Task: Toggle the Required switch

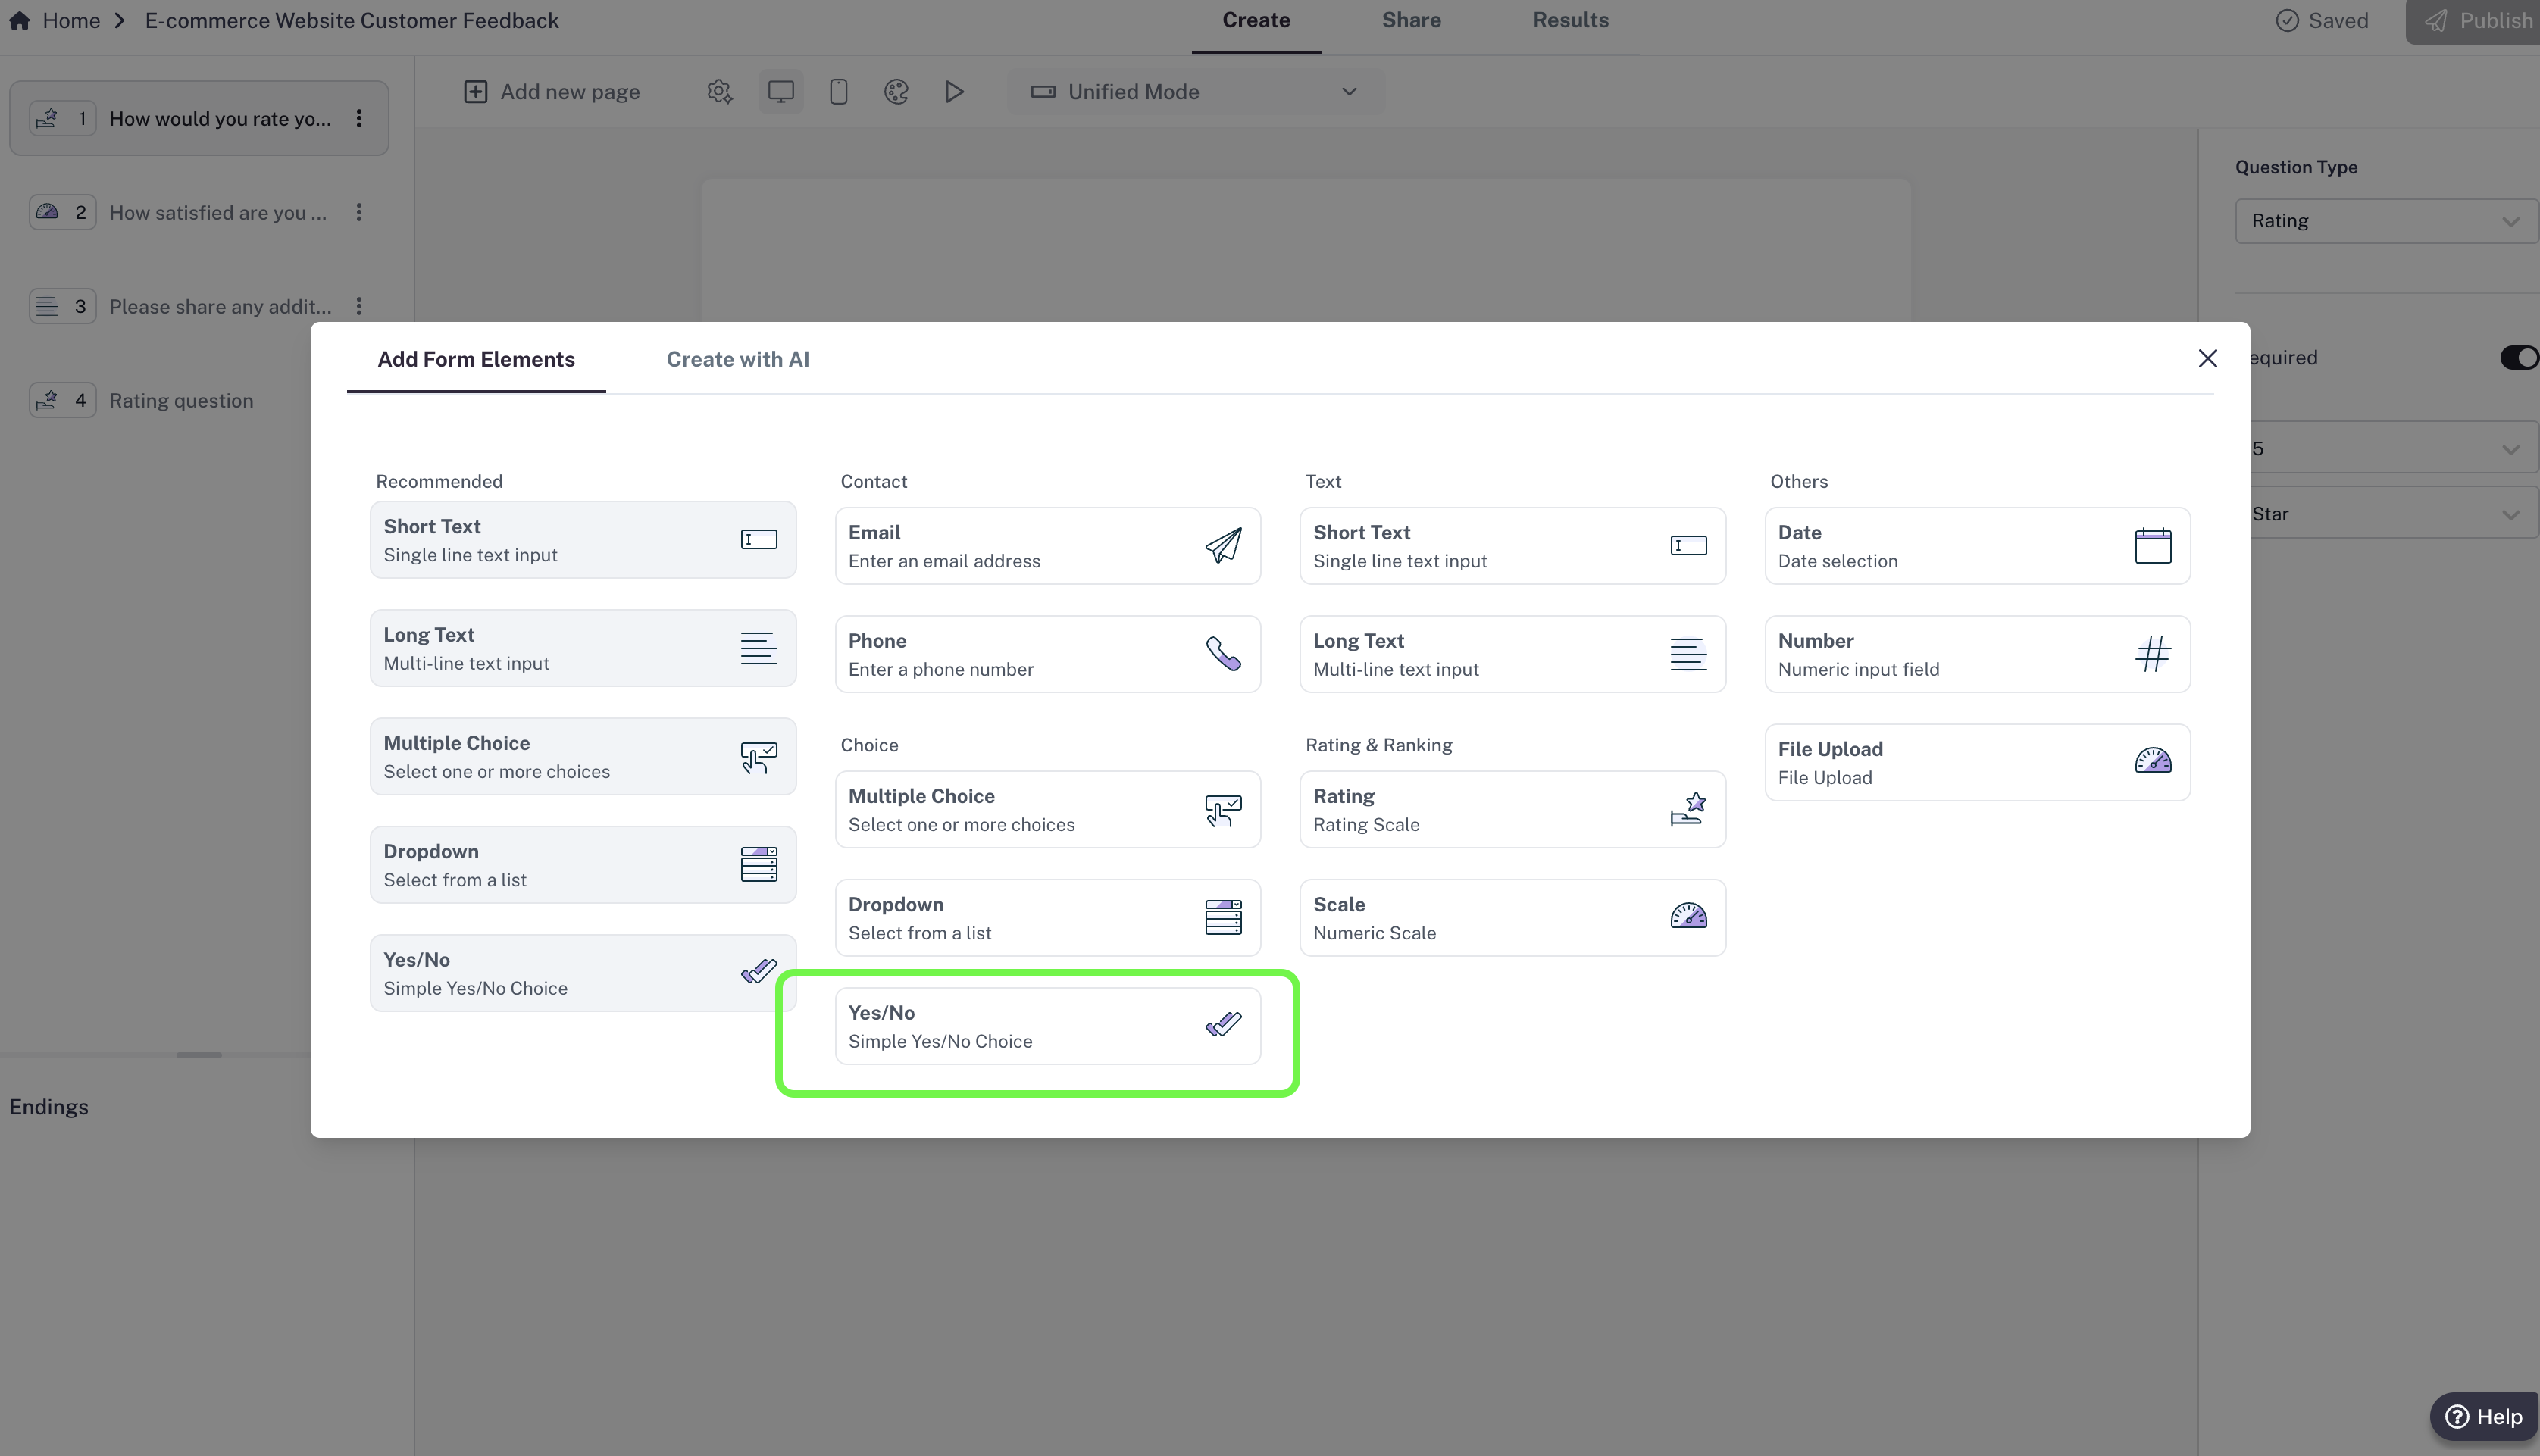Action: click(x=2517, y=358)
